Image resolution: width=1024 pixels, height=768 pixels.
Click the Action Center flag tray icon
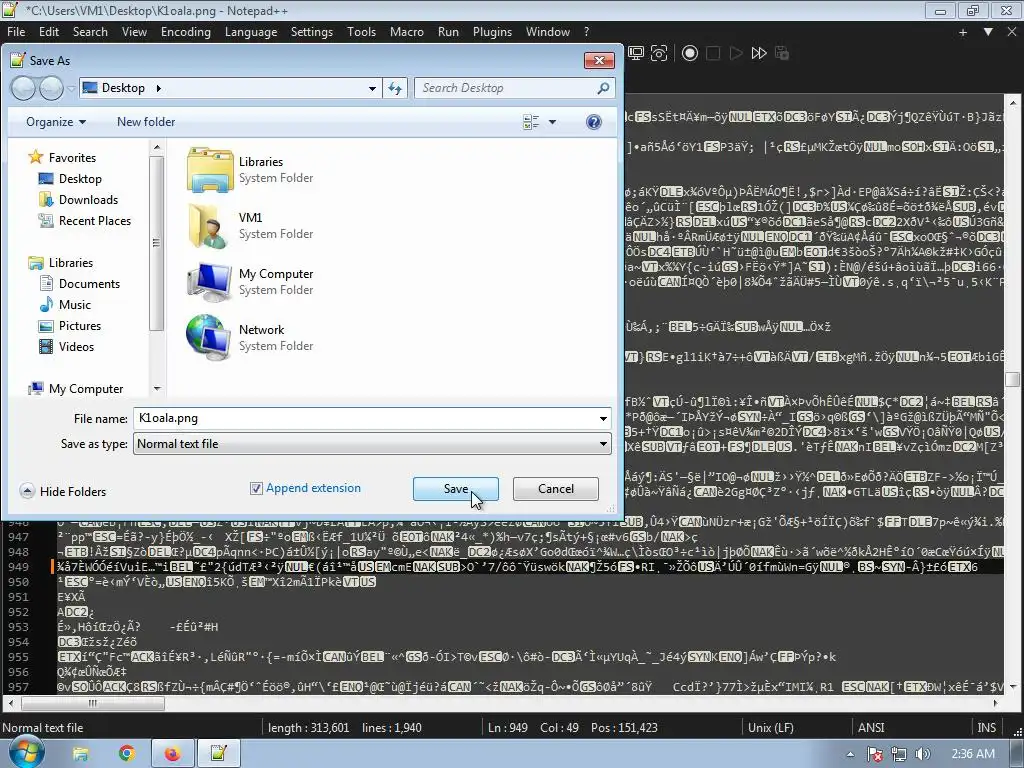(875, 754)
